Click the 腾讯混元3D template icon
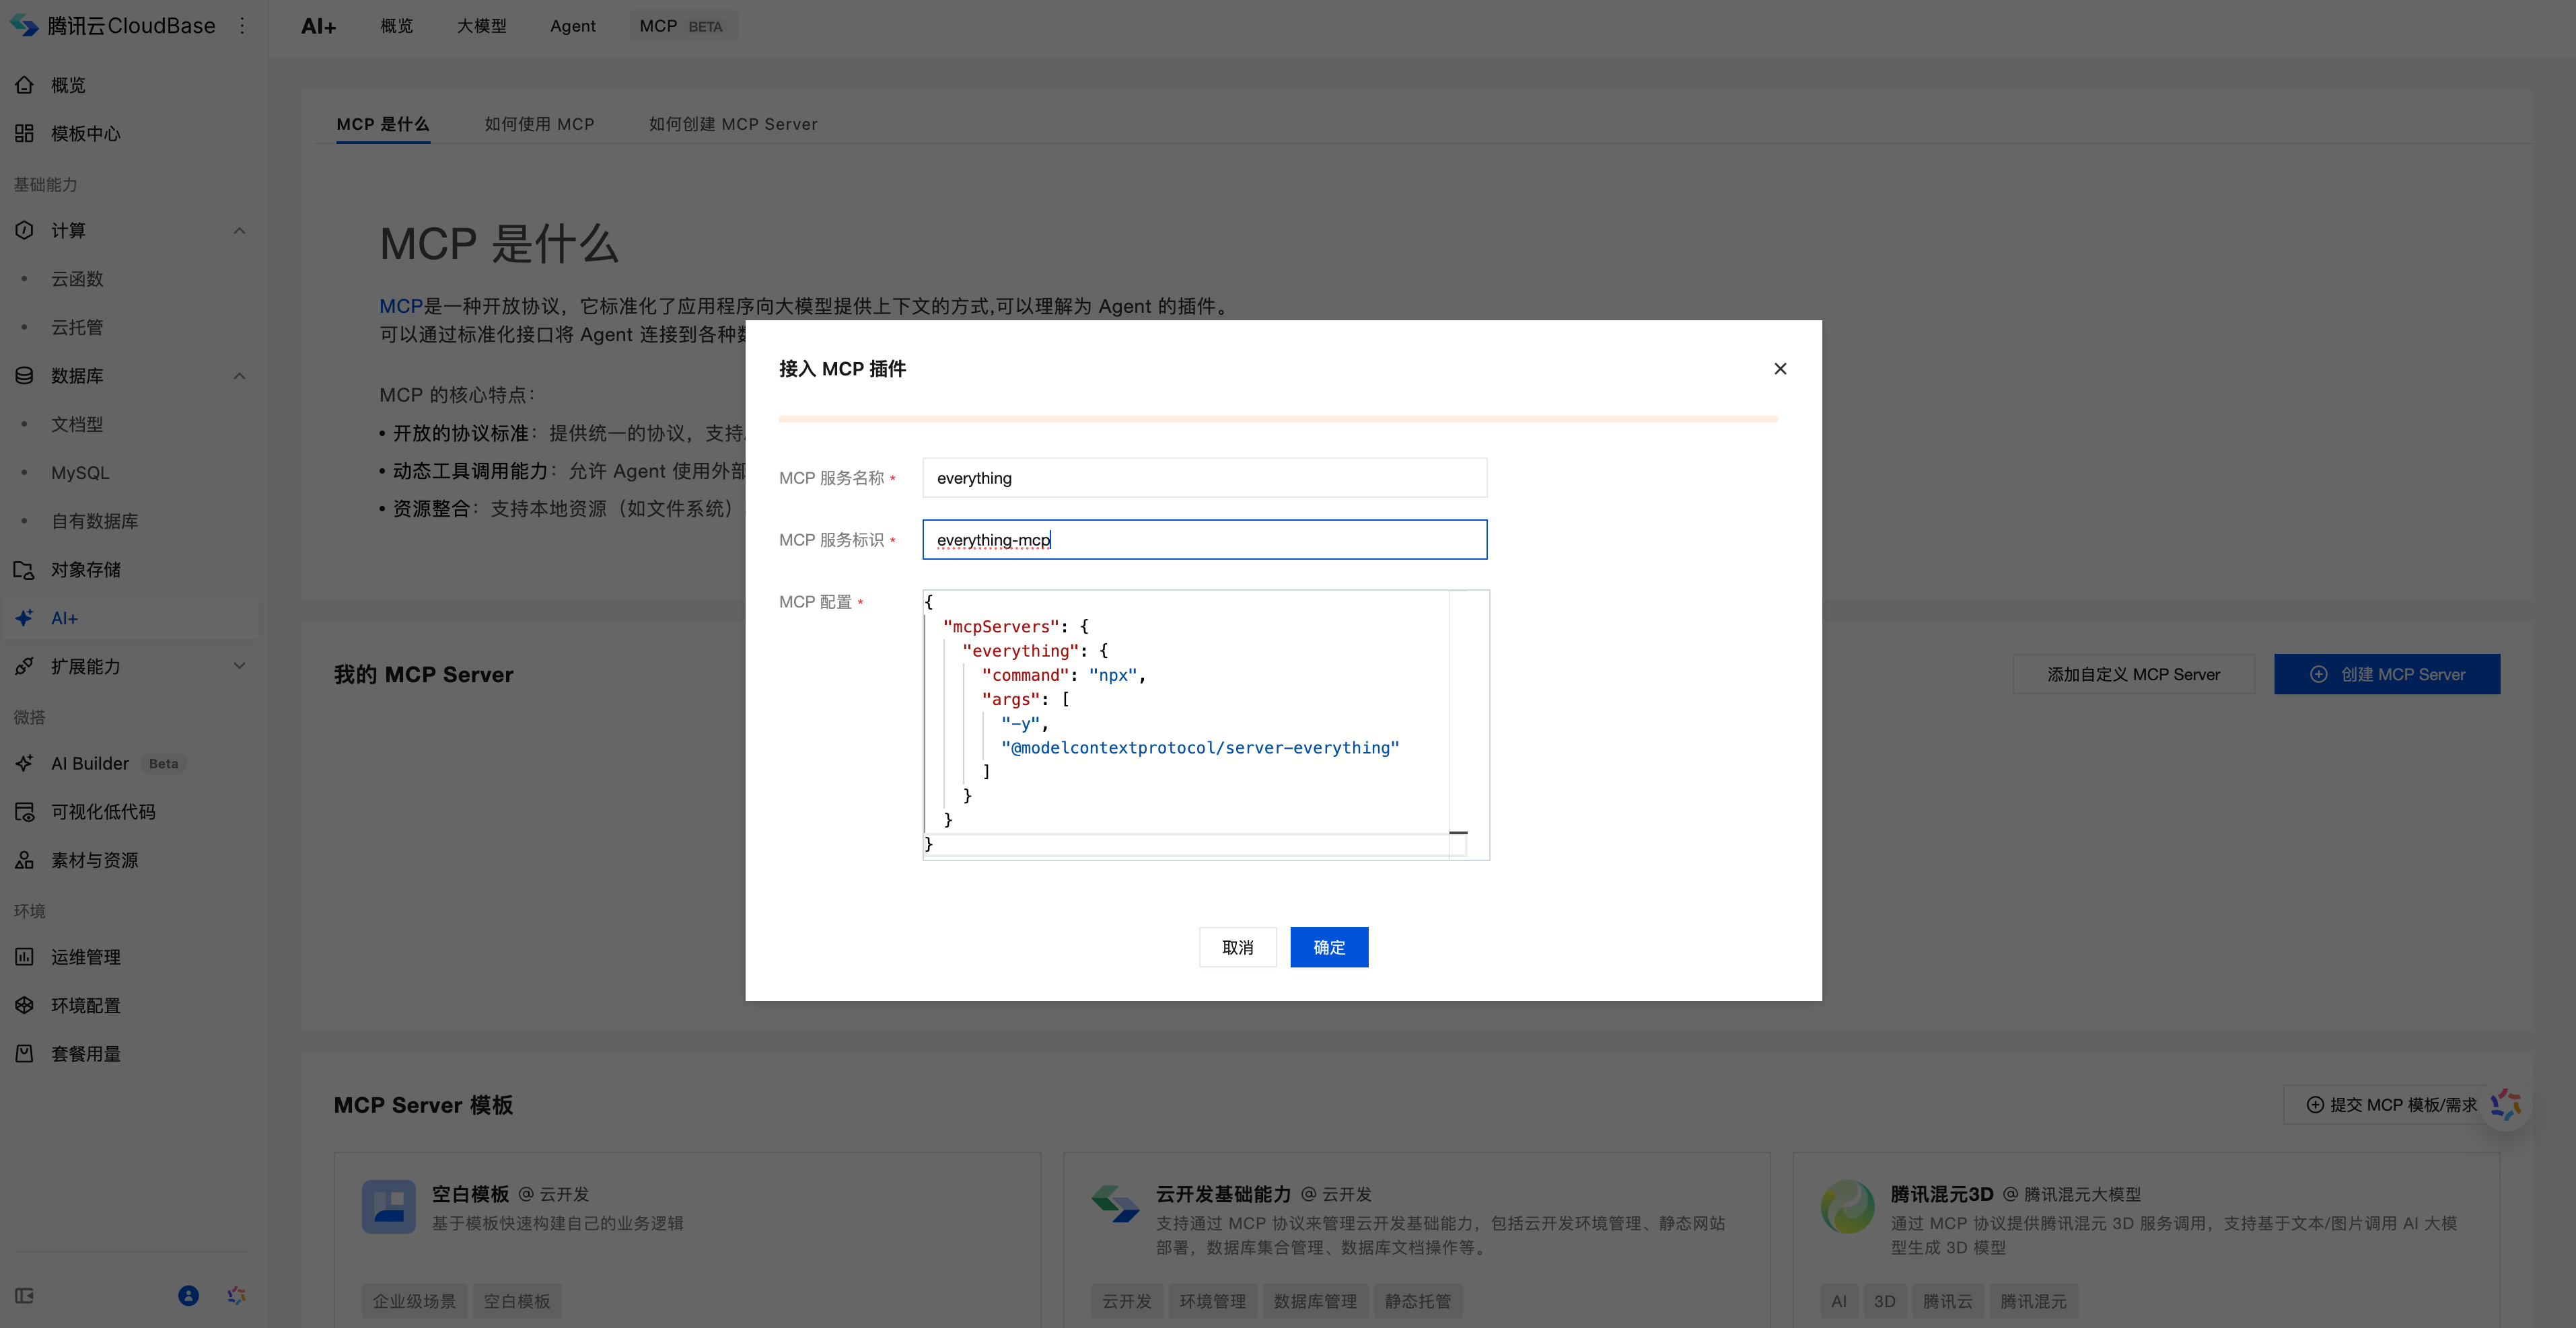Viewport: 2576px width, 1328px height. [1848, 1207]
